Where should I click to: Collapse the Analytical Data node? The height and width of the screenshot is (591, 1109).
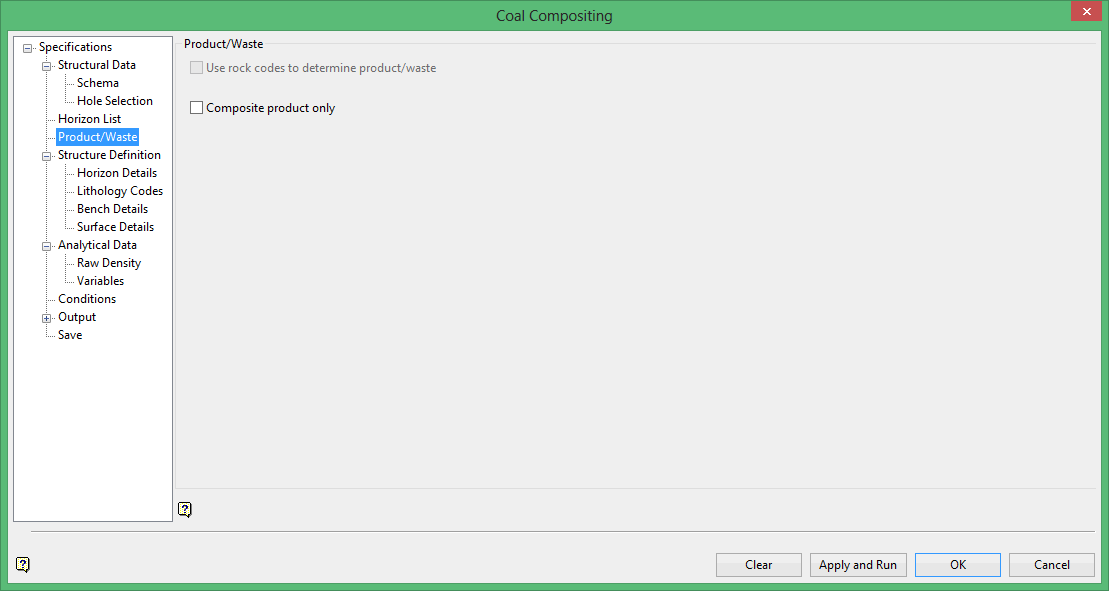pos(47,246)
